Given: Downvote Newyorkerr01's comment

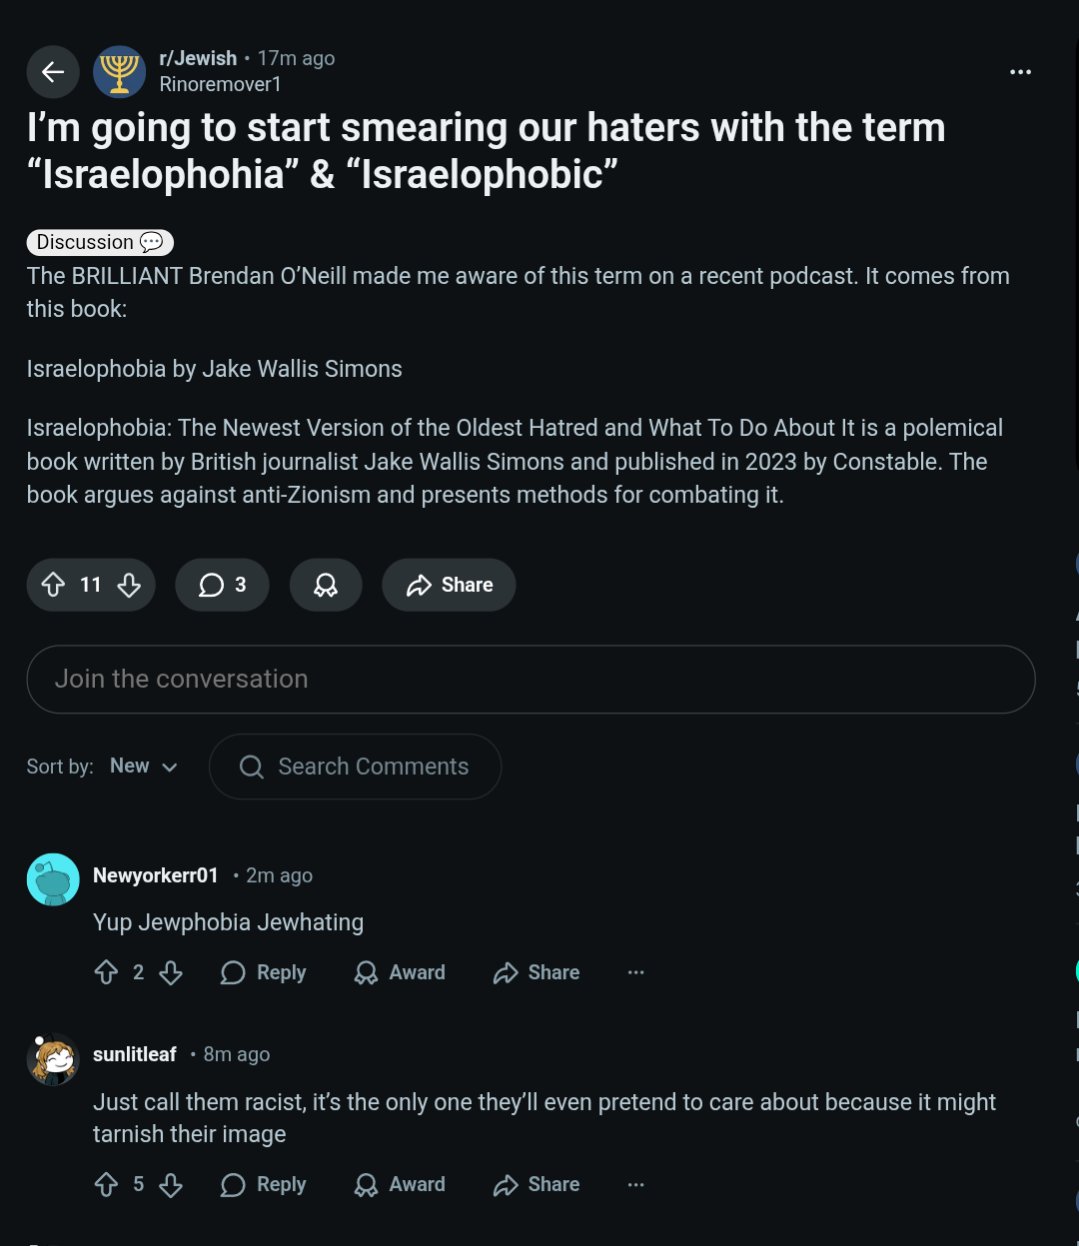Looking at the screenshot, I should 171,973.
